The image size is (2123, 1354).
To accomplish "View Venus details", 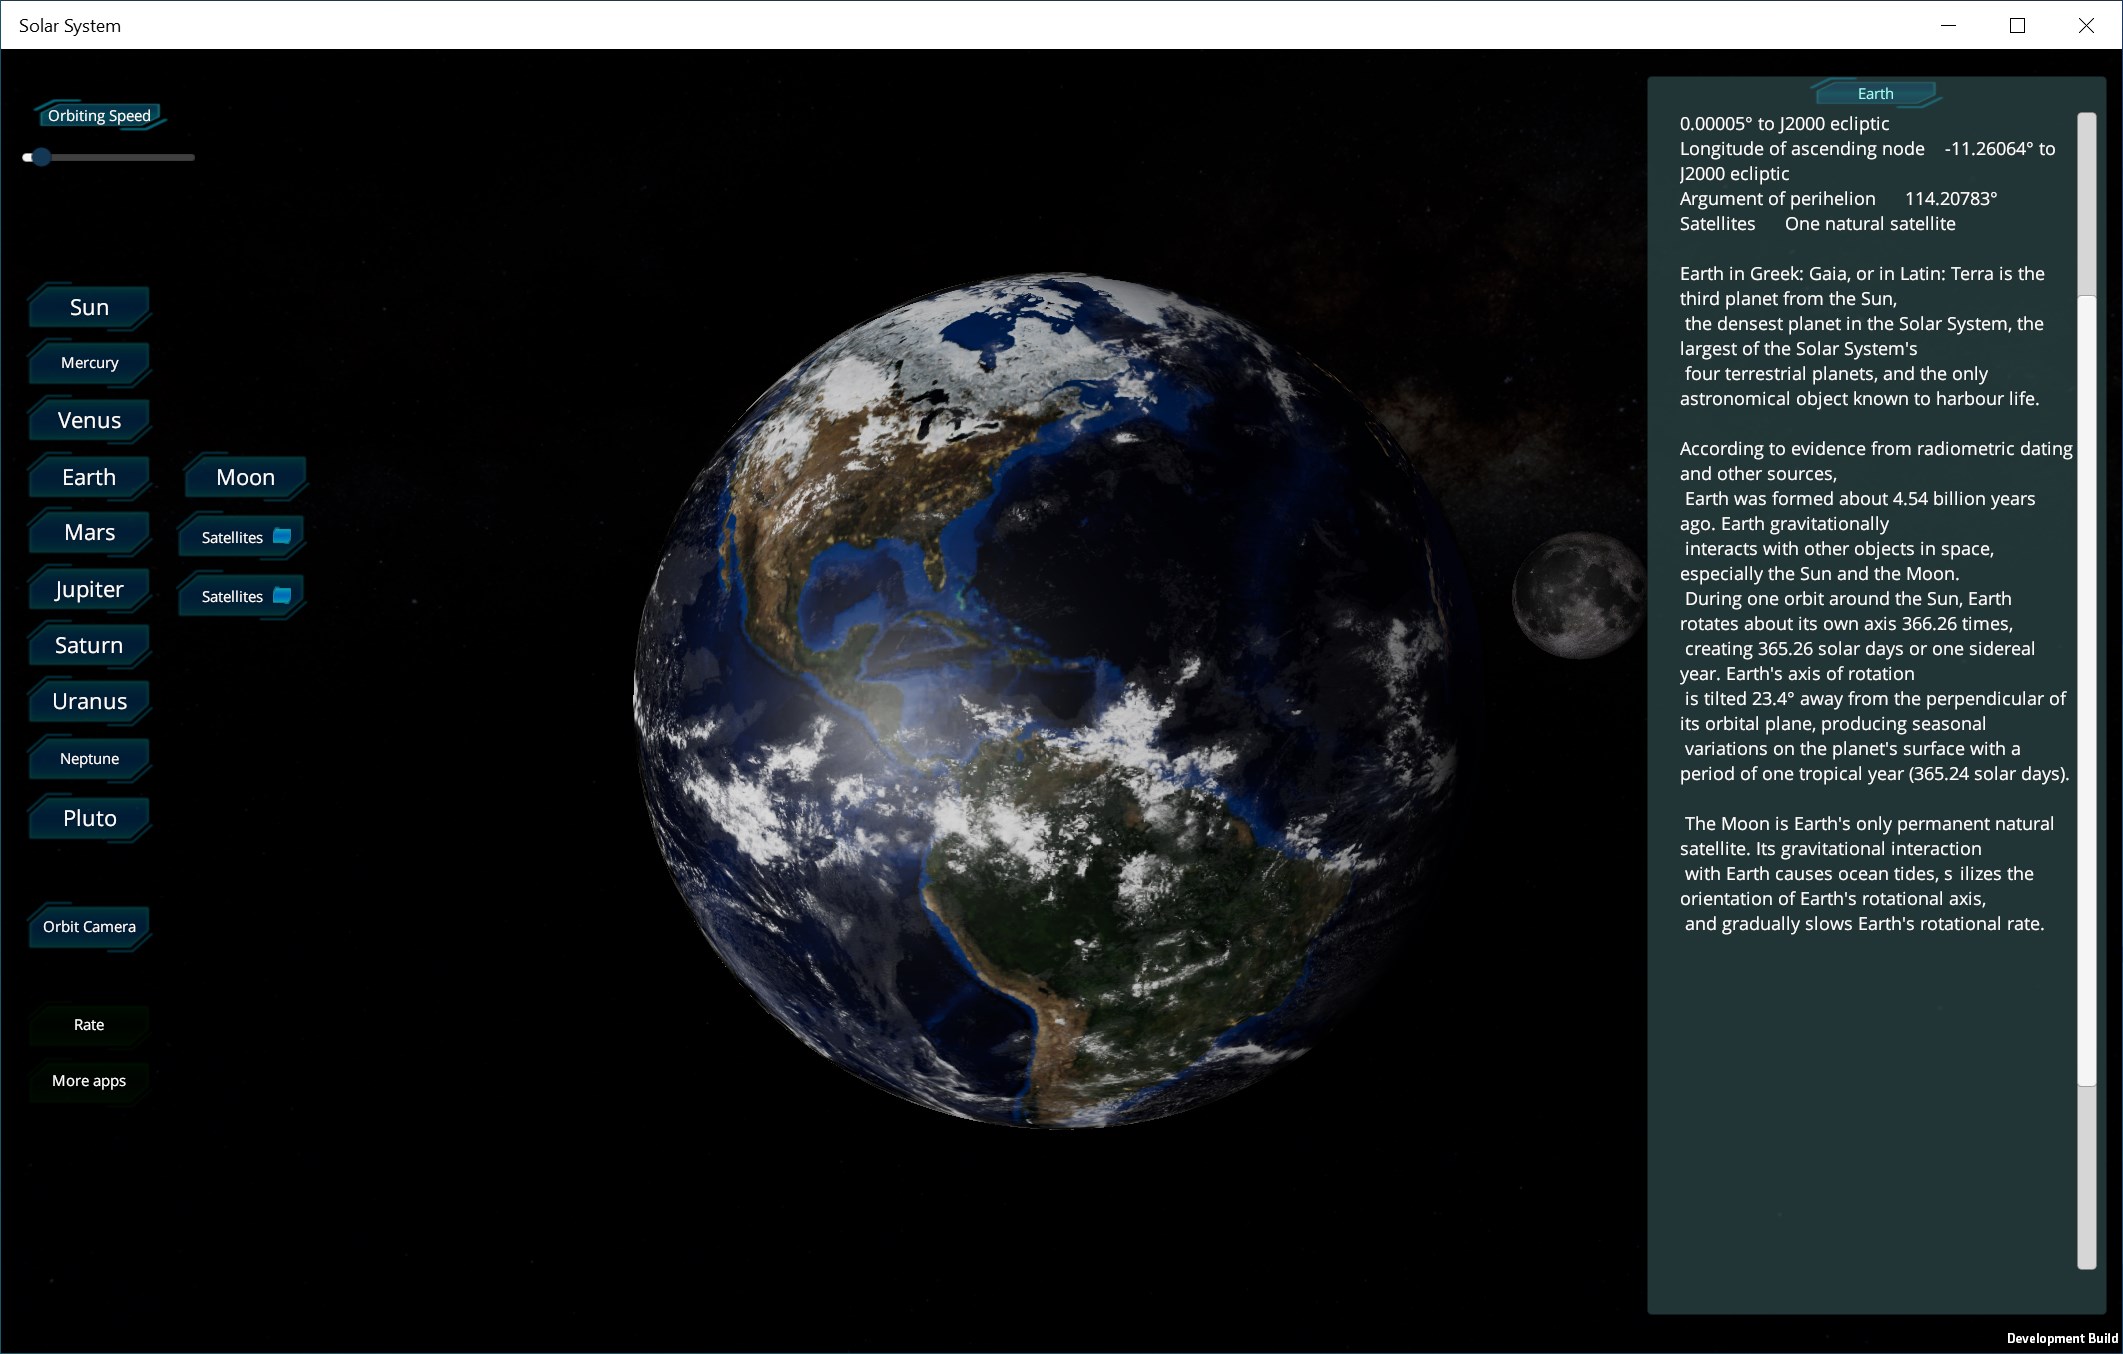I will tap(88, 420).
